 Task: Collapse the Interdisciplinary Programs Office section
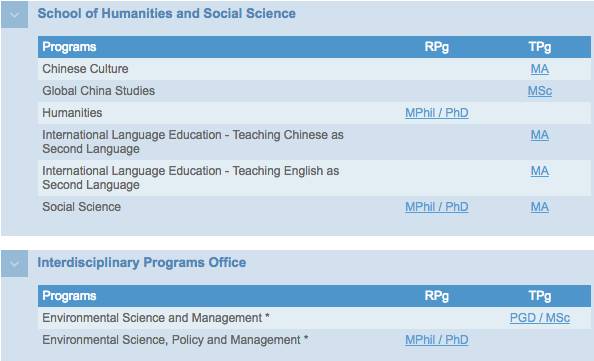pyautogui.click(x=14, y=263)
